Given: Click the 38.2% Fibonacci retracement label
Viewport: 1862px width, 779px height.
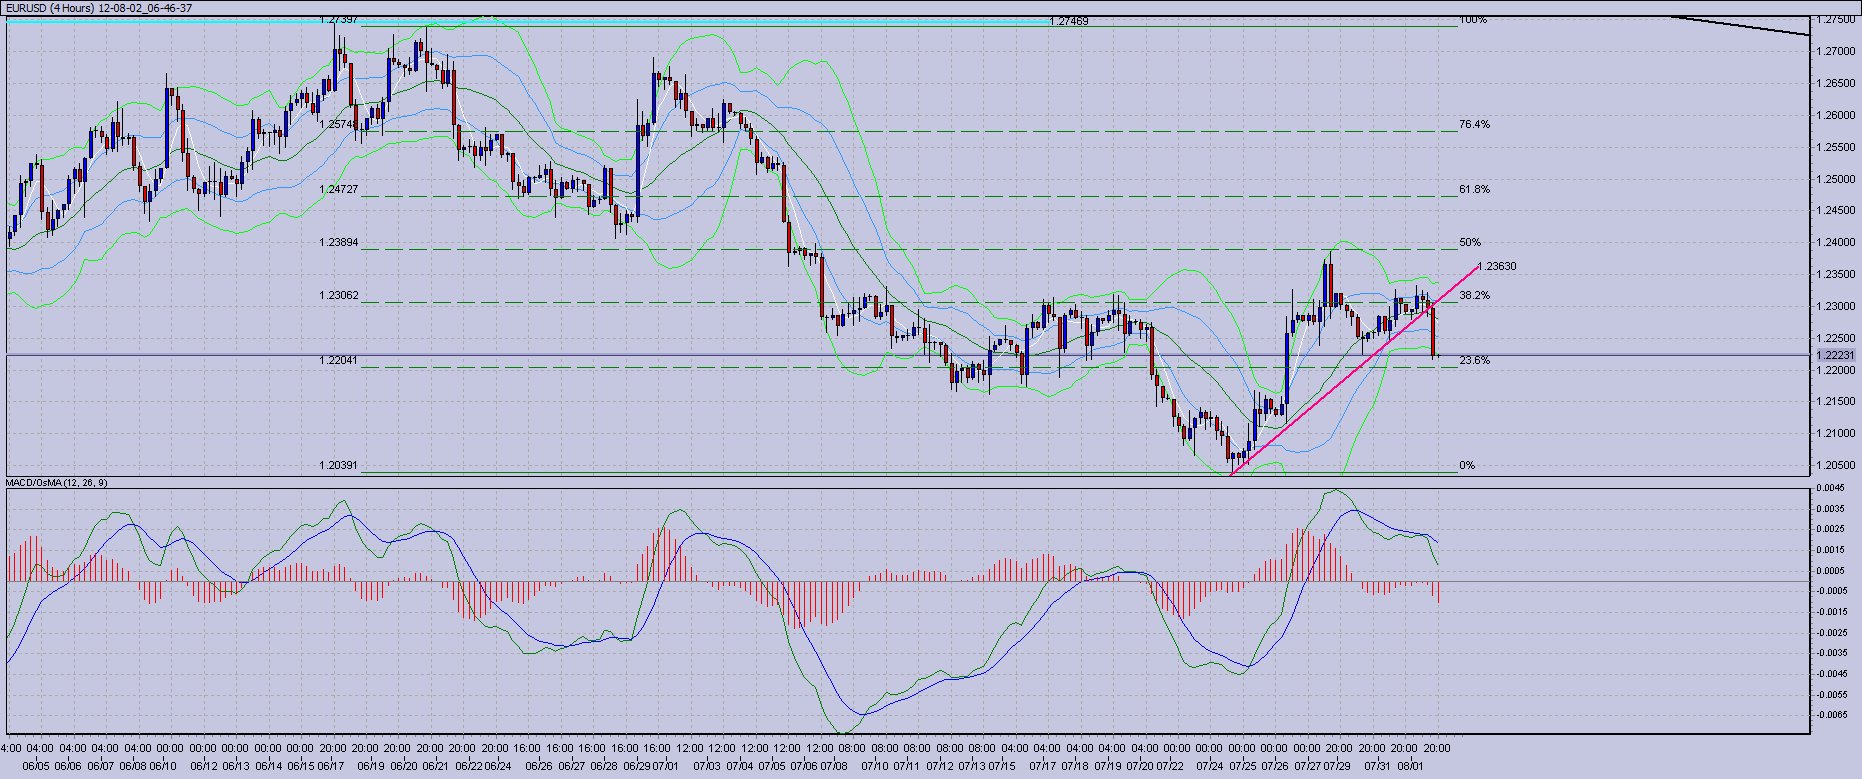Looking at the screenshot, I should pyautogui.click(x=1474, y=296).
